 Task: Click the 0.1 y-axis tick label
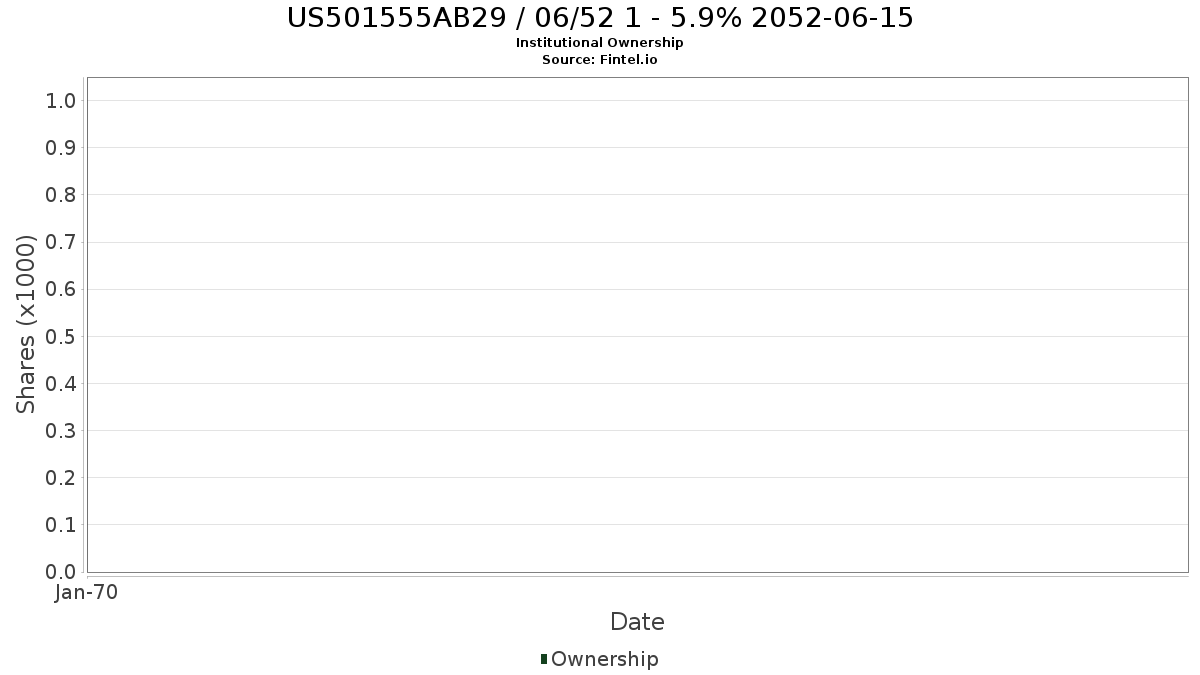point(61,525)
